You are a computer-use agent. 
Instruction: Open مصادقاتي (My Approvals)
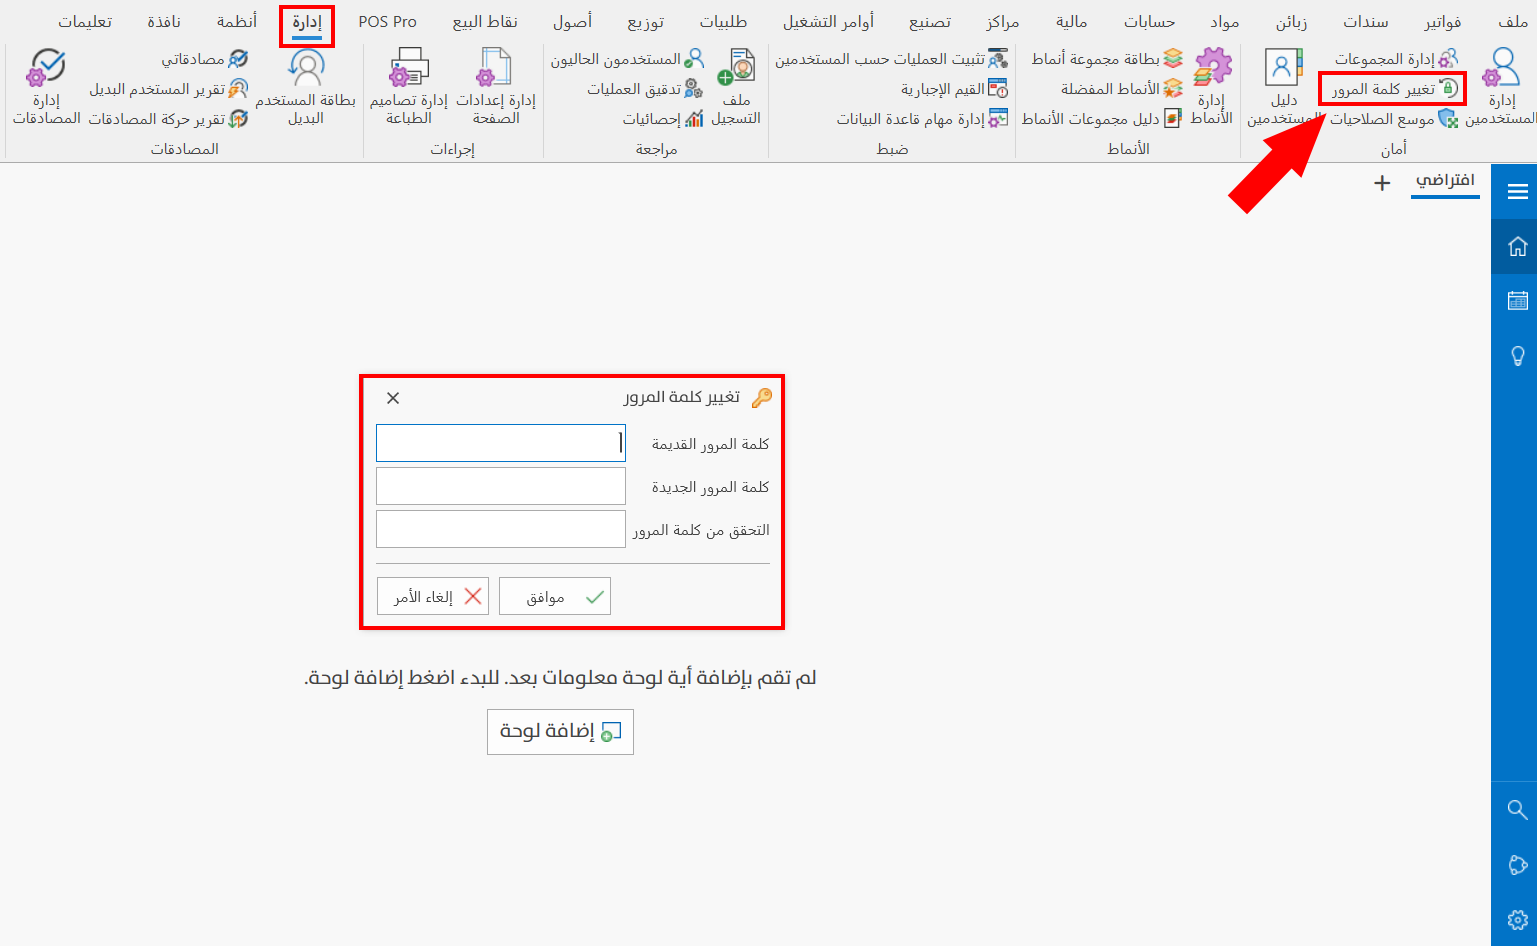coord(196,57)
